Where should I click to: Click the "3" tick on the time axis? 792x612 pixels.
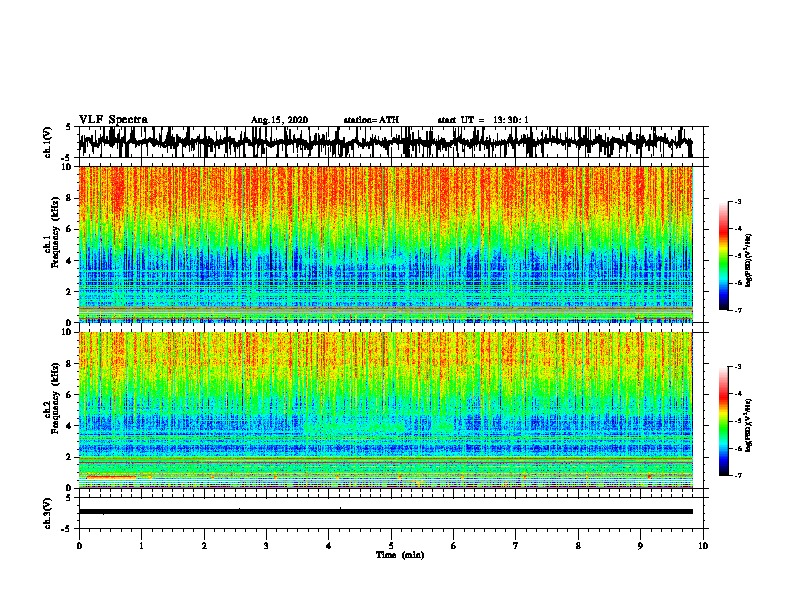pyautogui.click(x=266, y=546)
